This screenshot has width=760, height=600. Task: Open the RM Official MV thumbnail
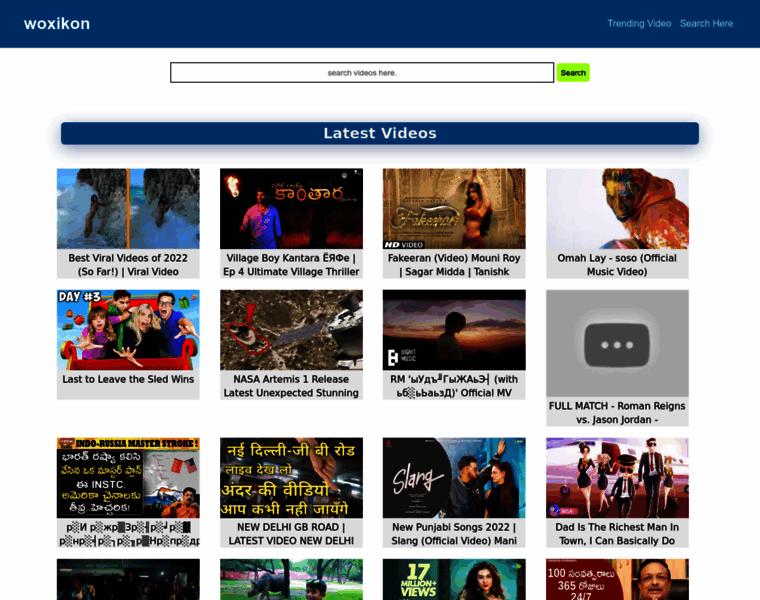pos(454,330)
